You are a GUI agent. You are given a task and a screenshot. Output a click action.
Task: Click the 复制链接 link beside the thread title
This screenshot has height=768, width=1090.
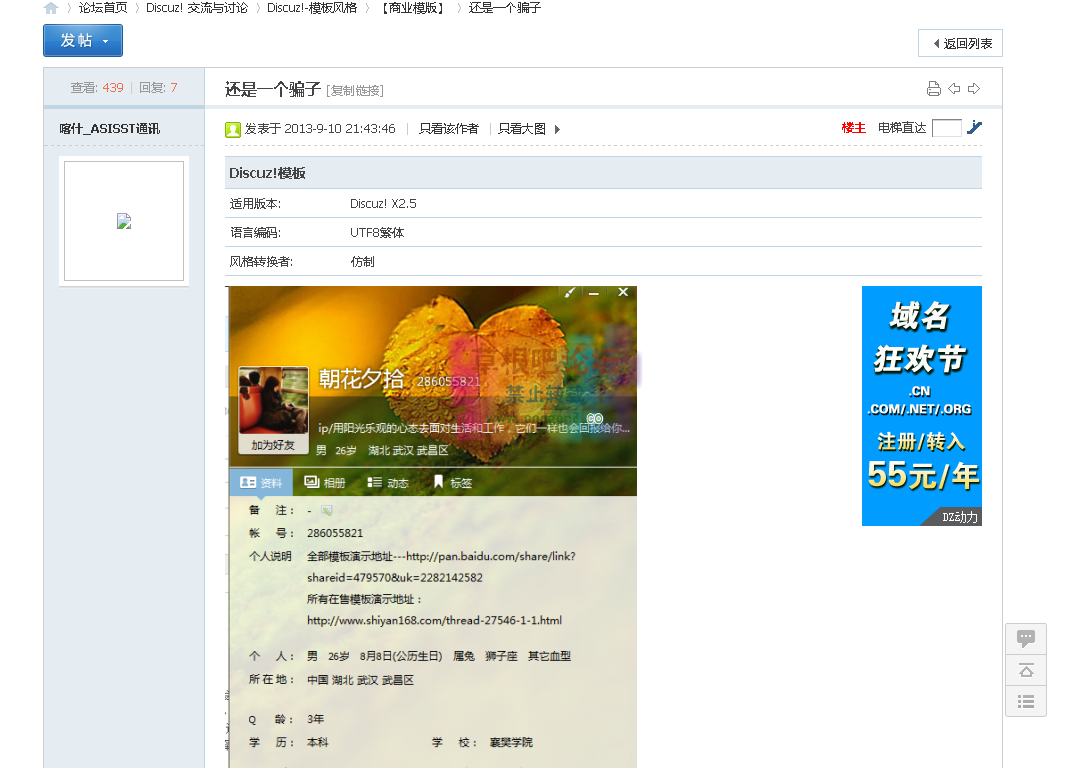pos(356,89)
